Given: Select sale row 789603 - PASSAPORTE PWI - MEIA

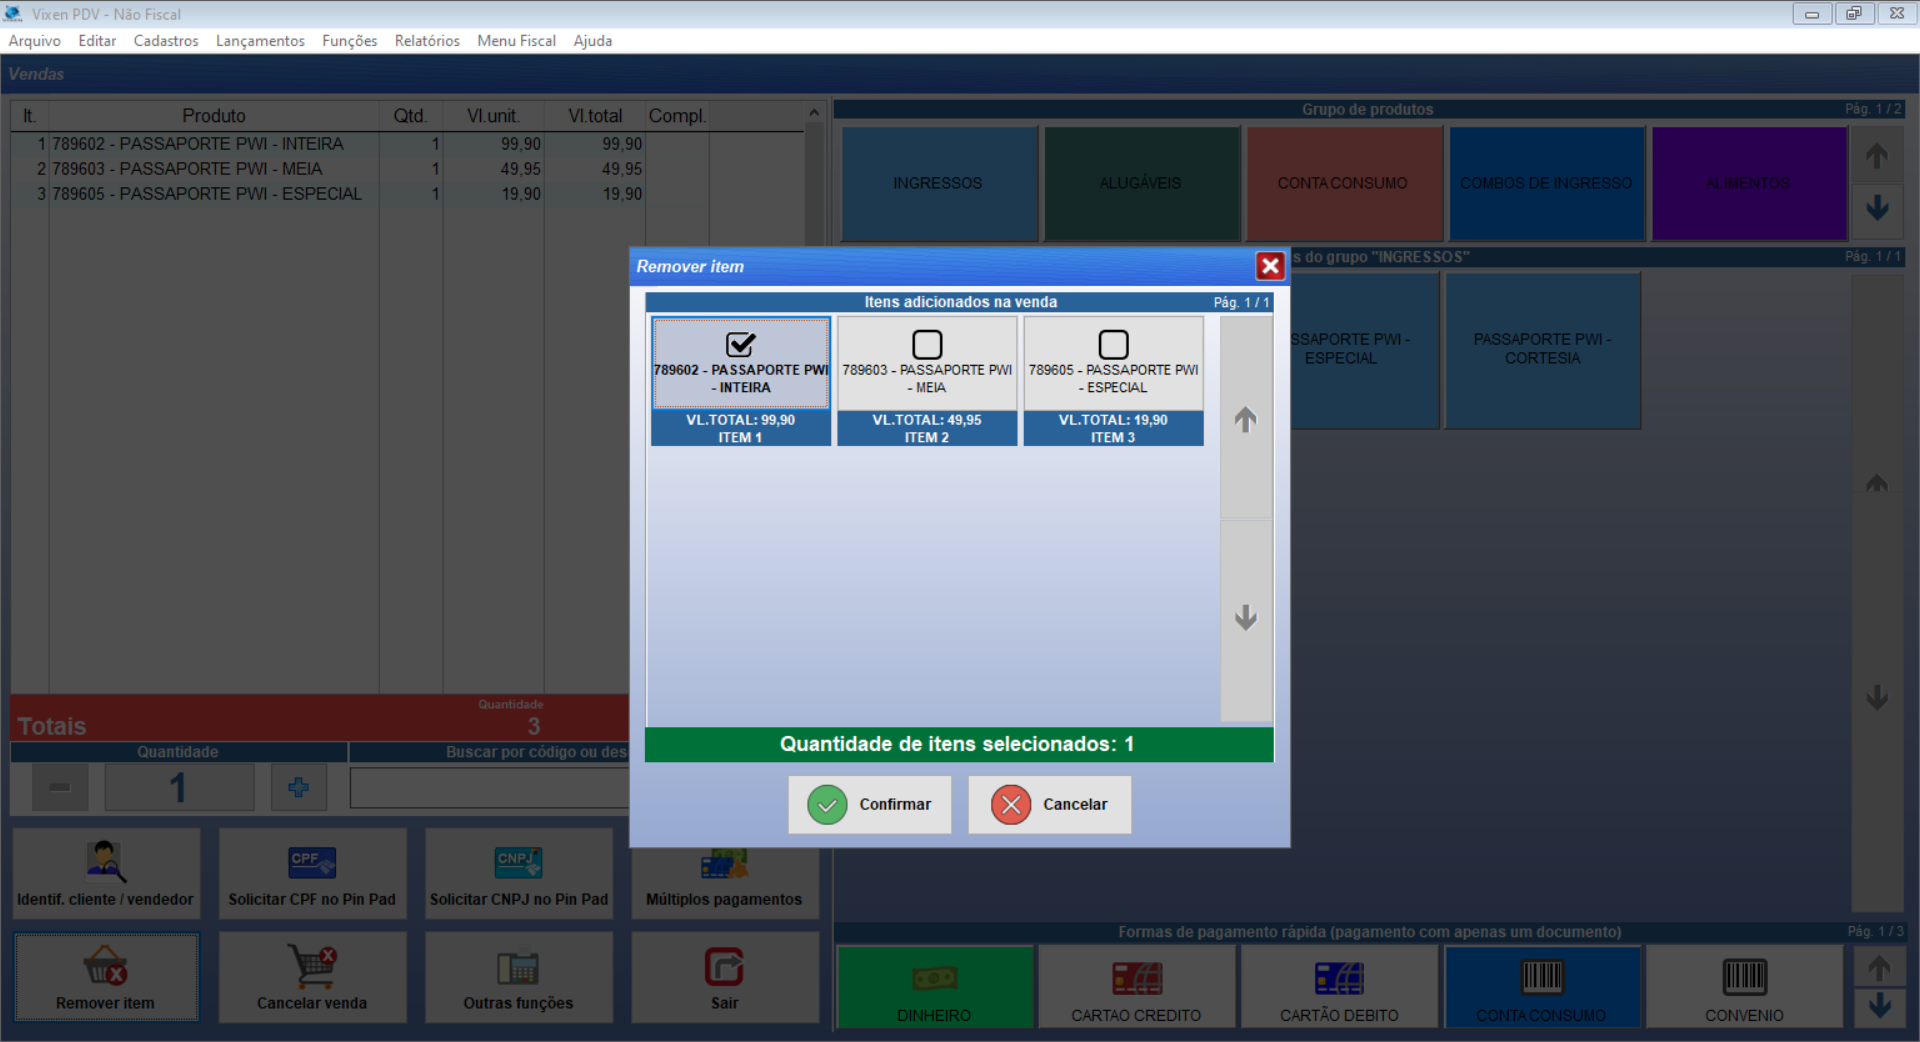Looking at the screenshot, I should tap(407, 169).
